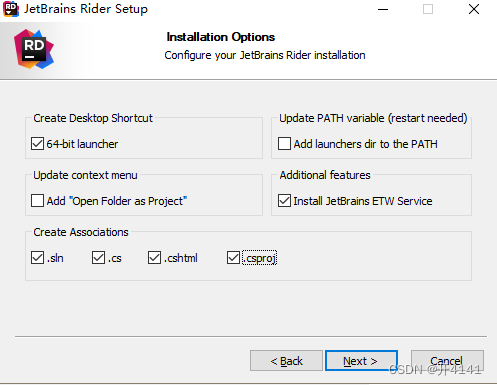Screen dimensions: 497x385
Task: Click the "Update PATH variable (restart needed)" label
Action: tap(373, 118)
